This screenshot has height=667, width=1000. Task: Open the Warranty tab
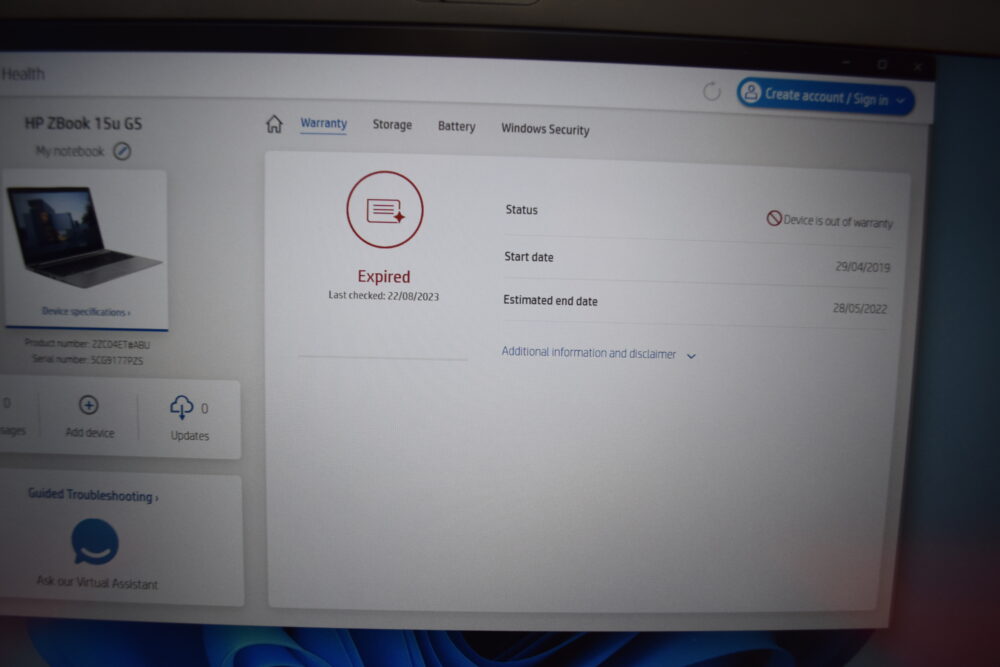click(323, 123)
